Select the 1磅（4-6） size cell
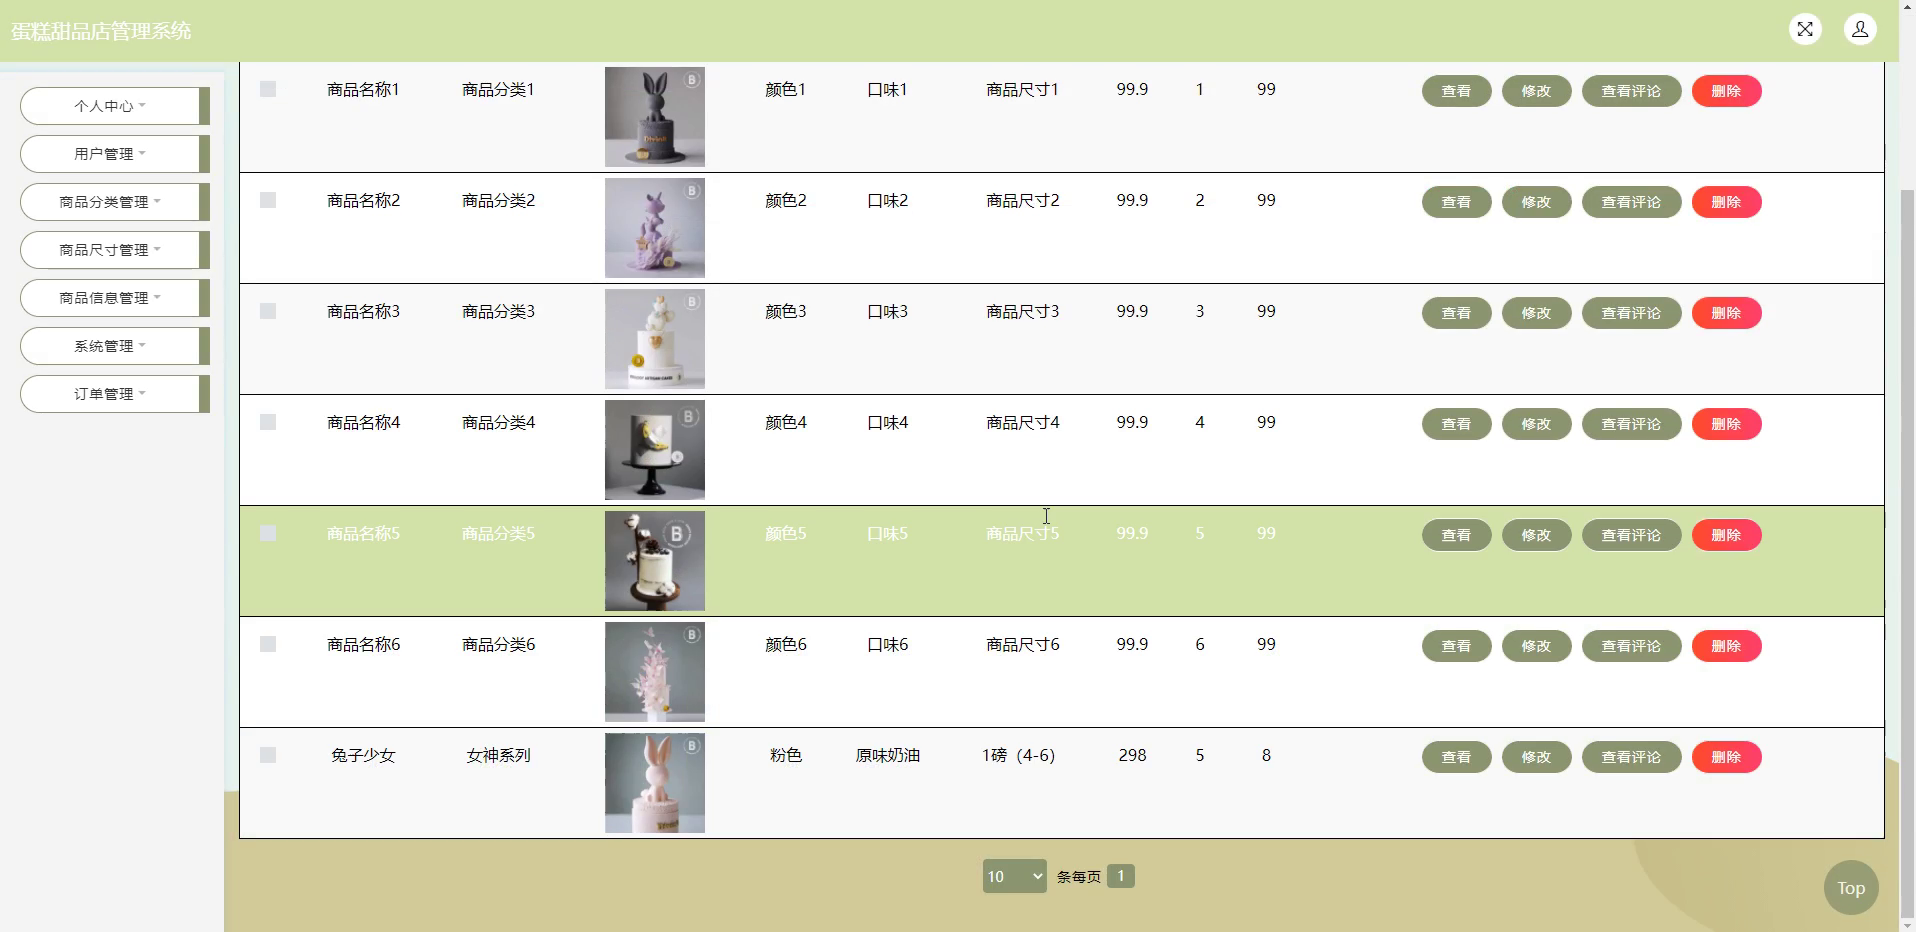 (1019, 755)
